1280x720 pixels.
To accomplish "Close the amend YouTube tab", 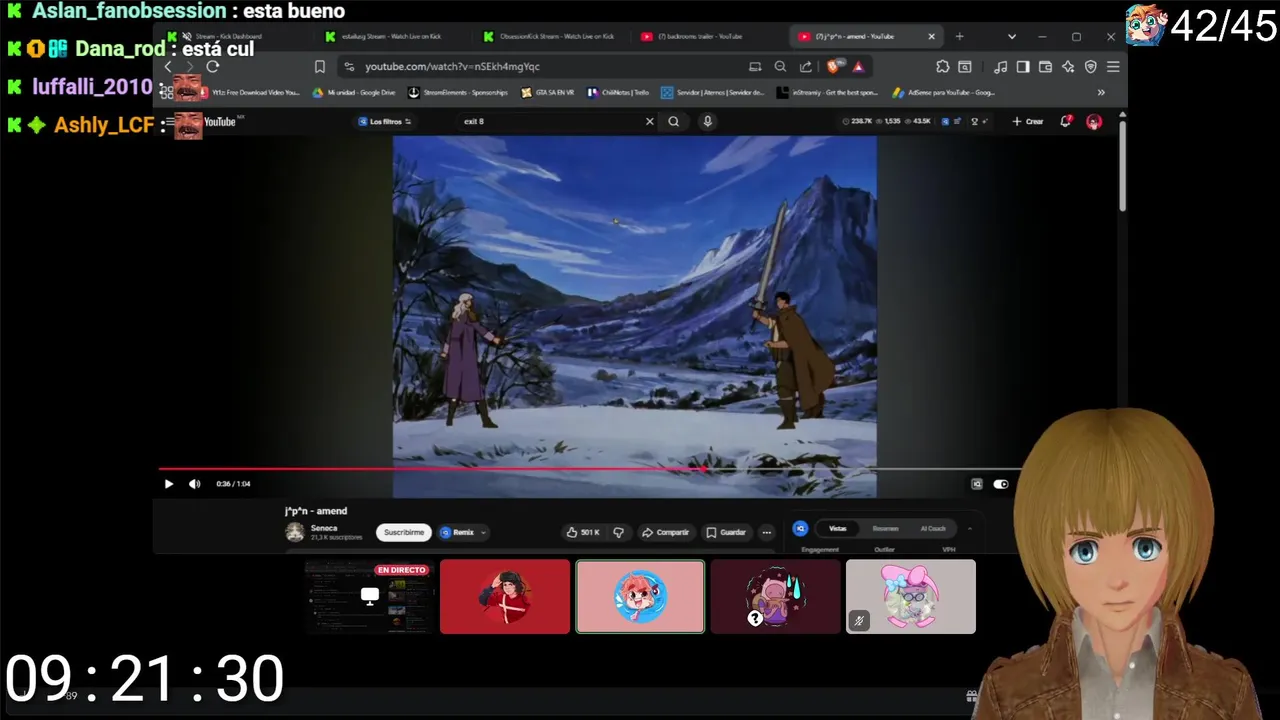I will 931,37.
